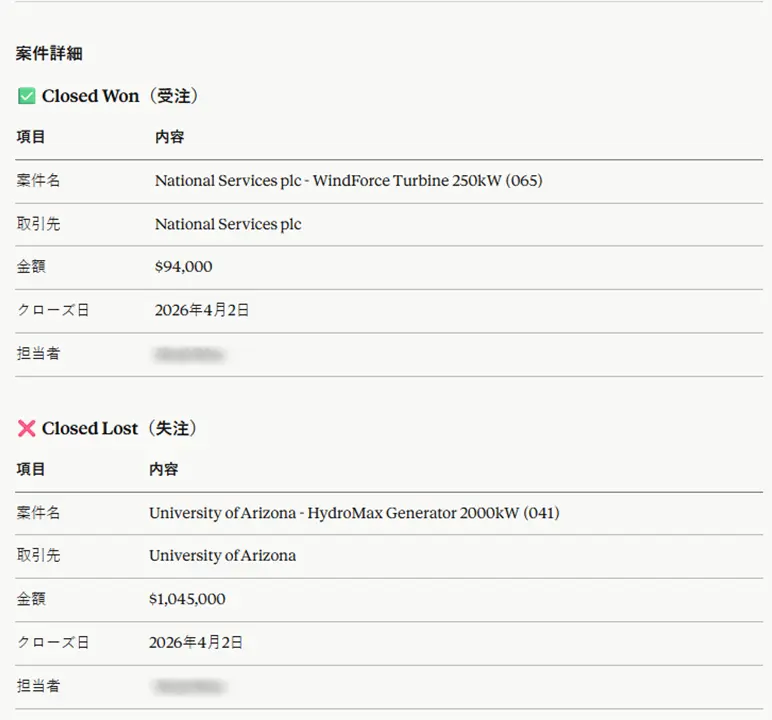
Task: Click the クローズ日 label in Closed Won table
Action: [53, 310]
